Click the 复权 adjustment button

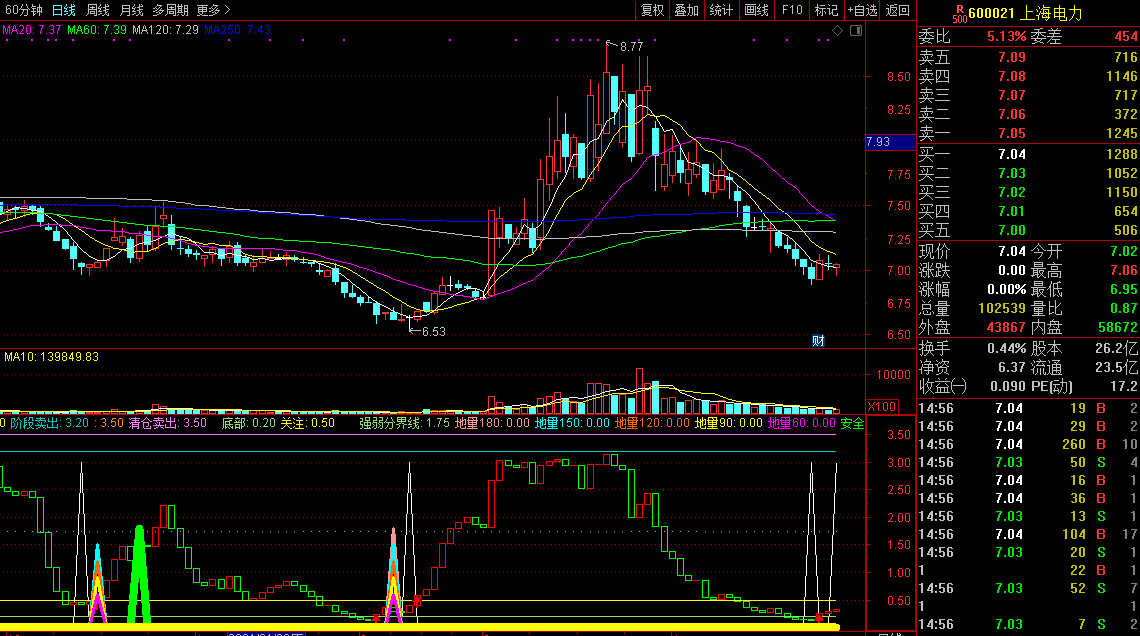point(652,10)
